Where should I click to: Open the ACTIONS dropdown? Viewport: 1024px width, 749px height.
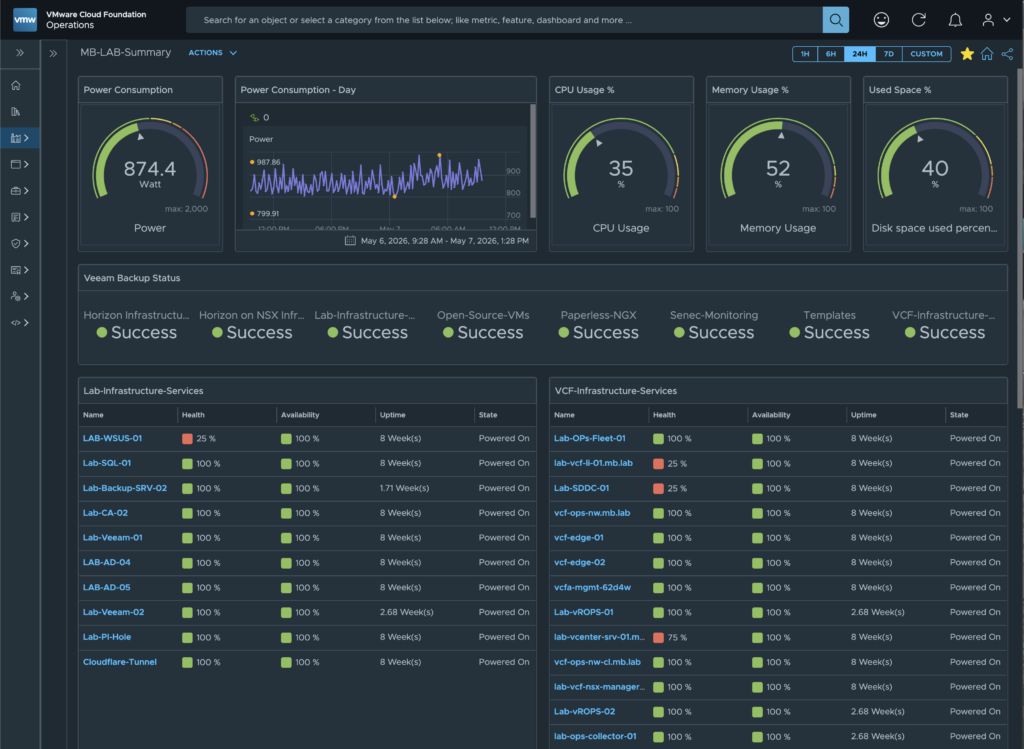click(212, 53)
